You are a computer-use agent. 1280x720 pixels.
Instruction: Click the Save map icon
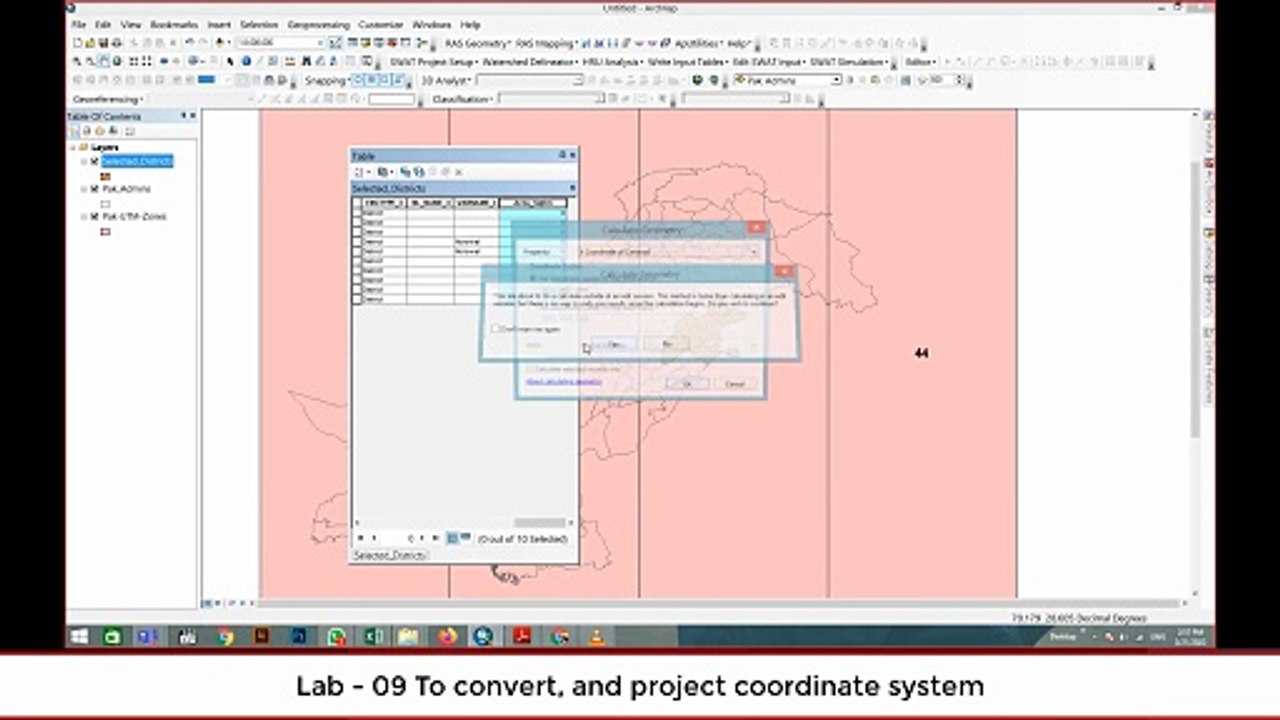[102, 43]
